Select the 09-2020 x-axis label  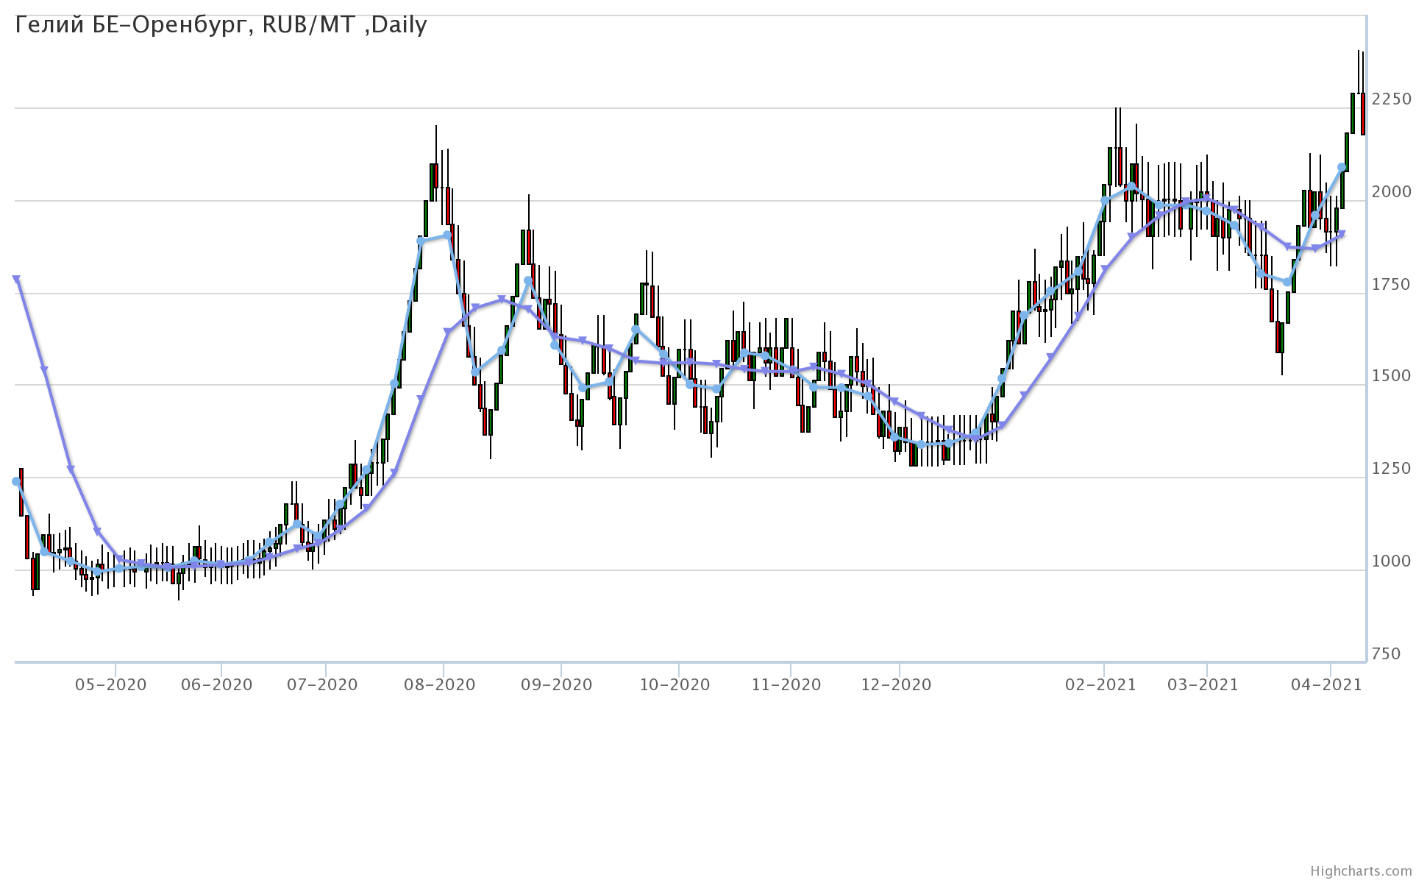(x=557, y=685)
